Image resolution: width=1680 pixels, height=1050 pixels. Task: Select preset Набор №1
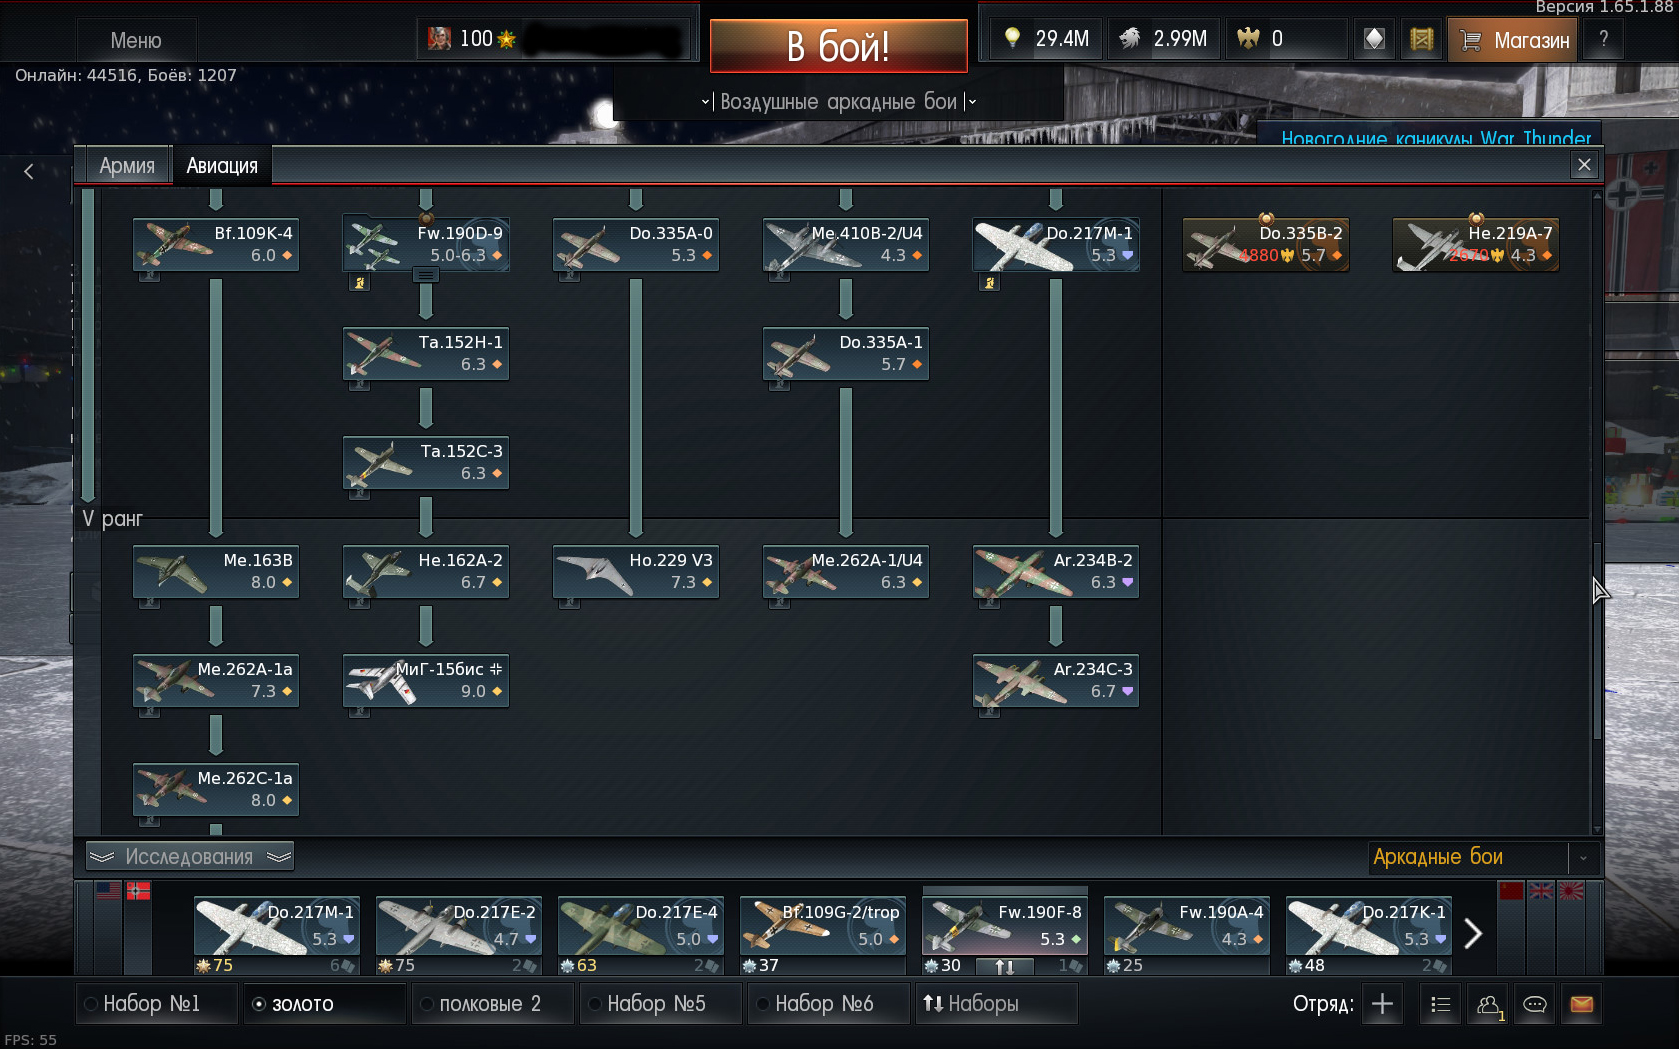click(158, 1004)
